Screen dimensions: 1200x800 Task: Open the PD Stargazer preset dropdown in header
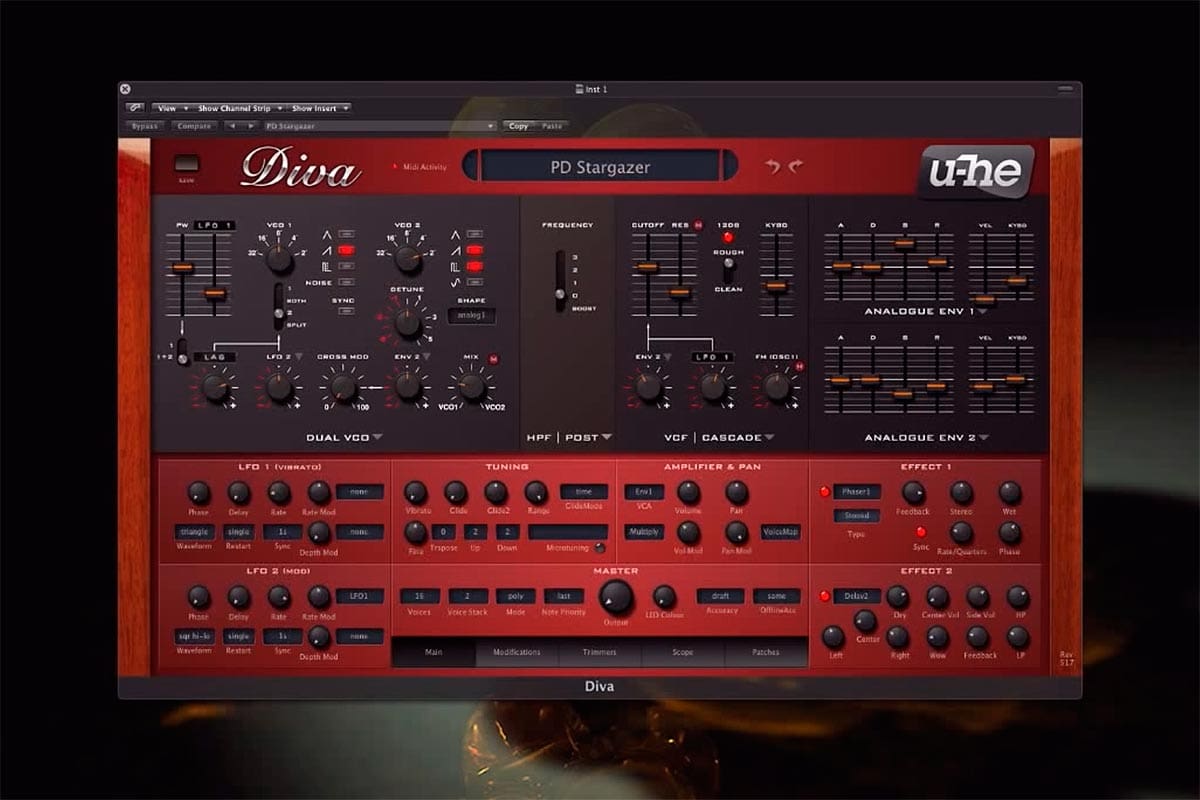pyautogui.click(x=380, y=126)
